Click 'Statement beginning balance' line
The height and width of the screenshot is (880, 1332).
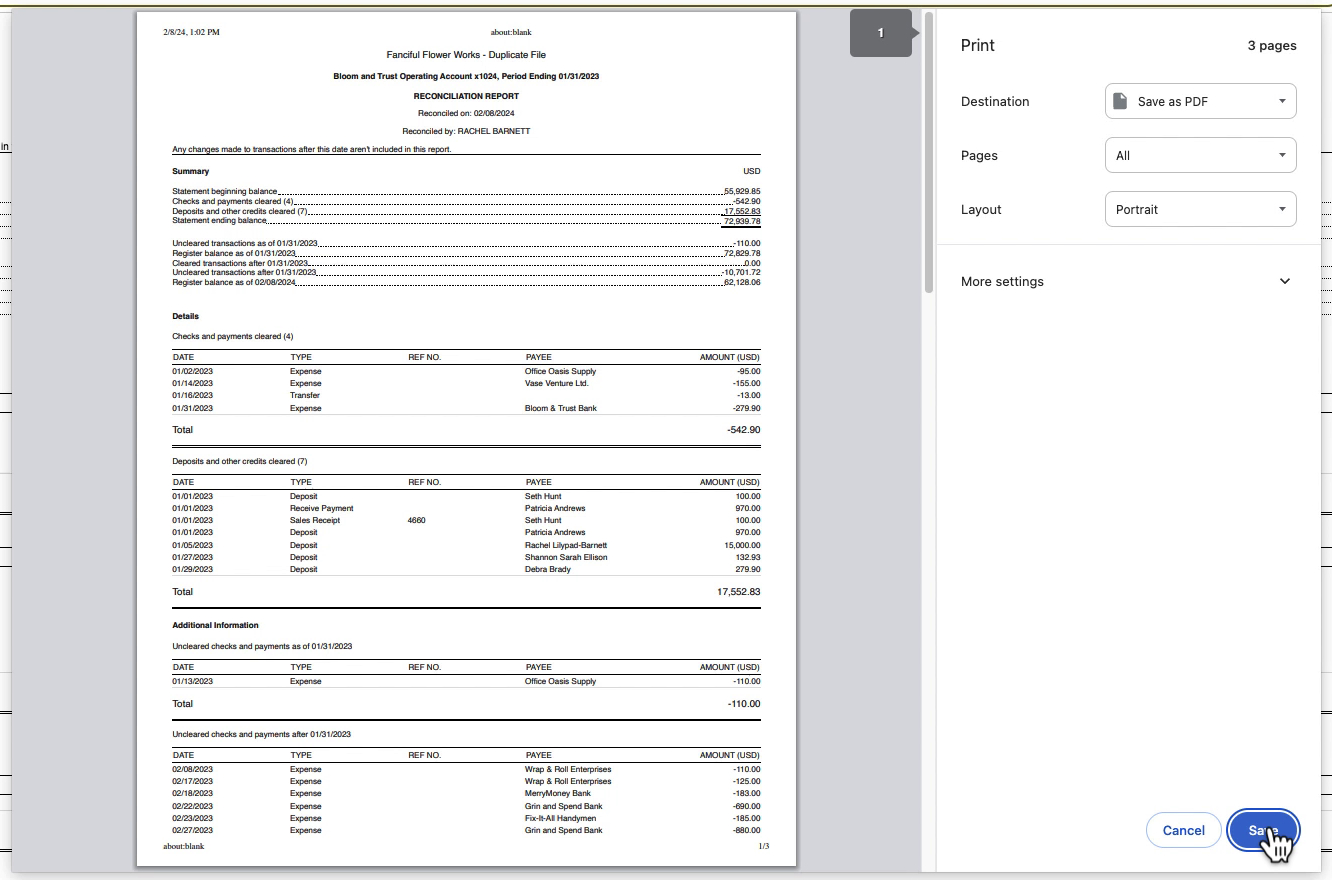coord(466,190)
